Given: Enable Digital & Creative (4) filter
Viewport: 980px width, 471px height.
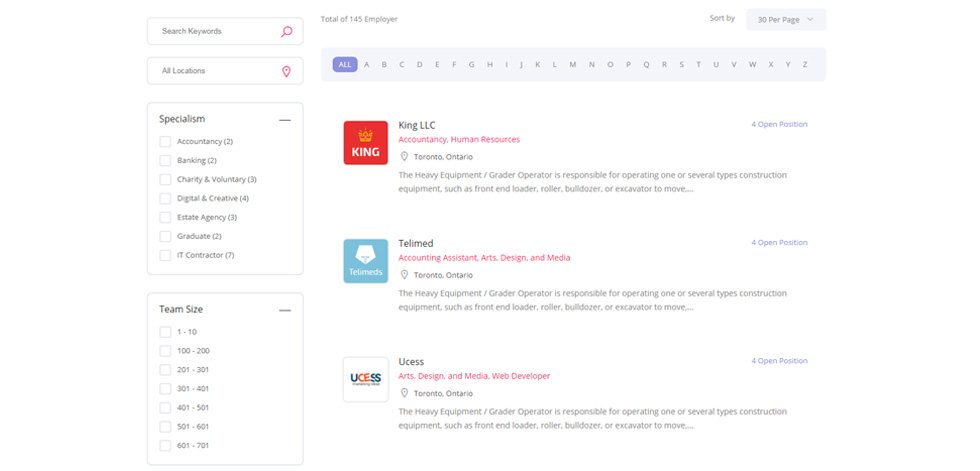Looking at the screenshot, I should click(x=165, y=199).
